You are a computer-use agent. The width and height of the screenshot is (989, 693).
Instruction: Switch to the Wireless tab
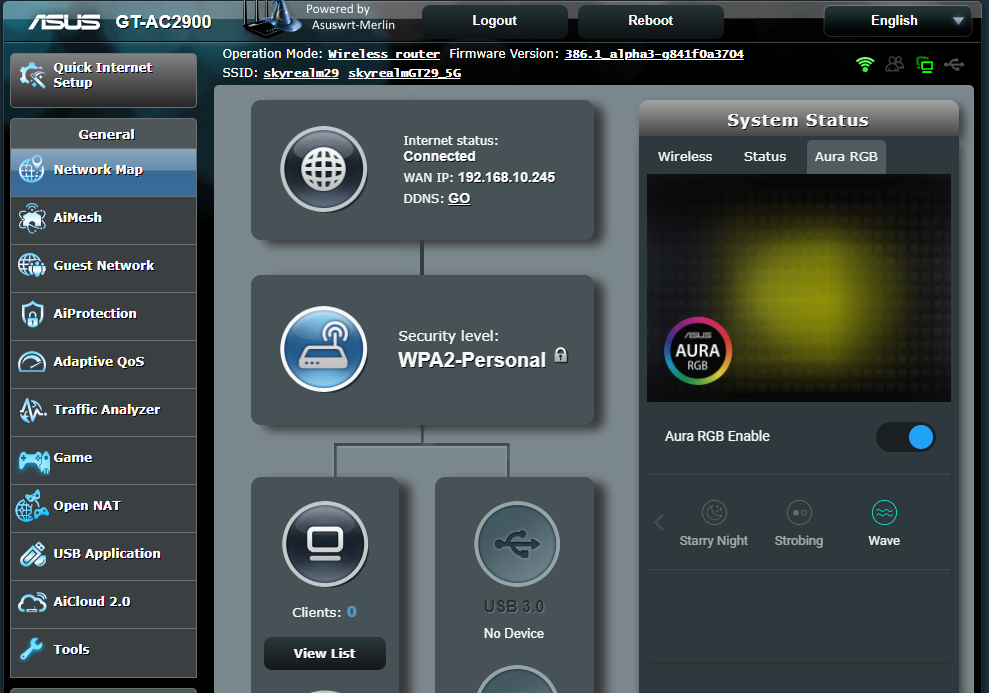point(685,156)
